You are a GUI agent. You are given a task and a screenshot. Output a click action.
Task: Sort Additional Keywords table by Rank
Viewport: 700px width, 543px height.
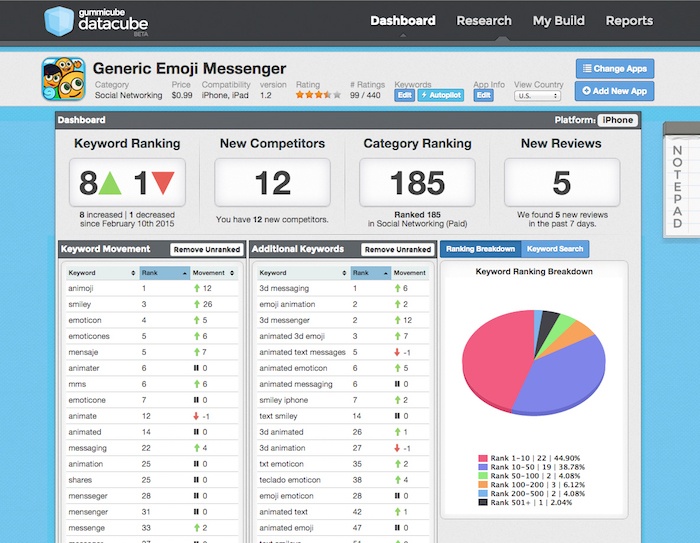click(x=370, y=273)
